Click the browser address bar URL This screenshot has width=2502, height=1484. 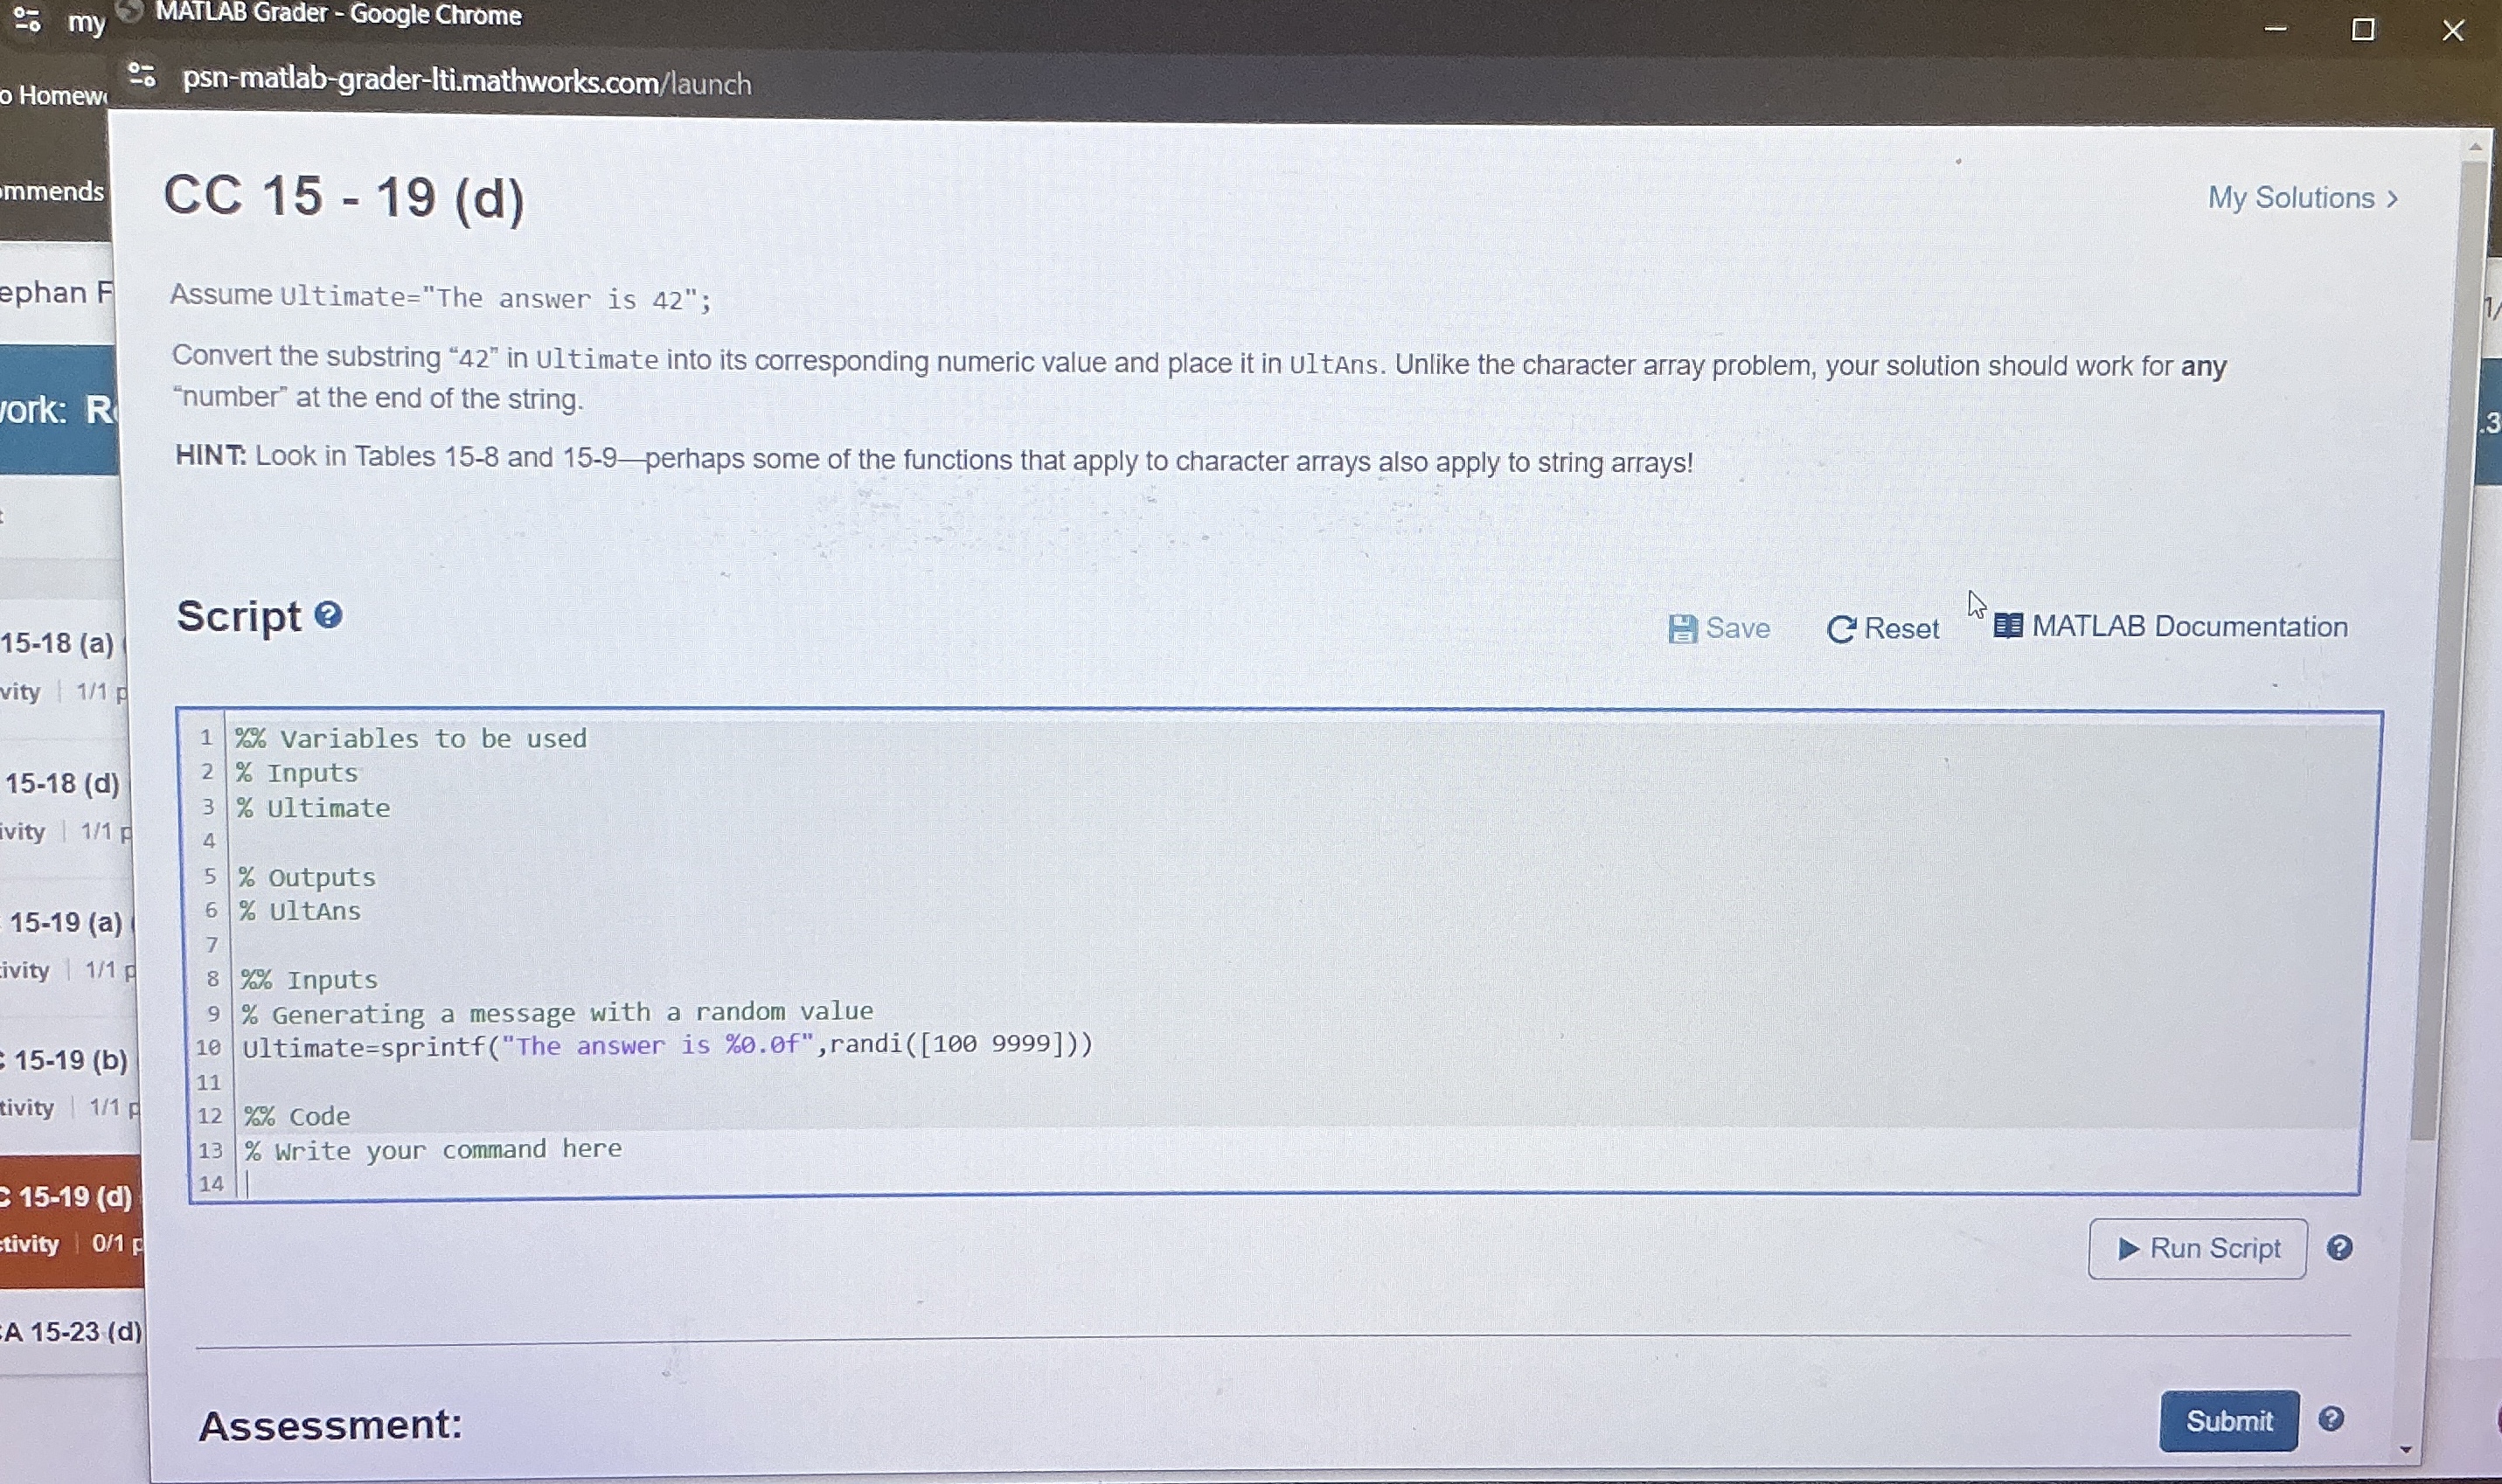click(466, 81)
